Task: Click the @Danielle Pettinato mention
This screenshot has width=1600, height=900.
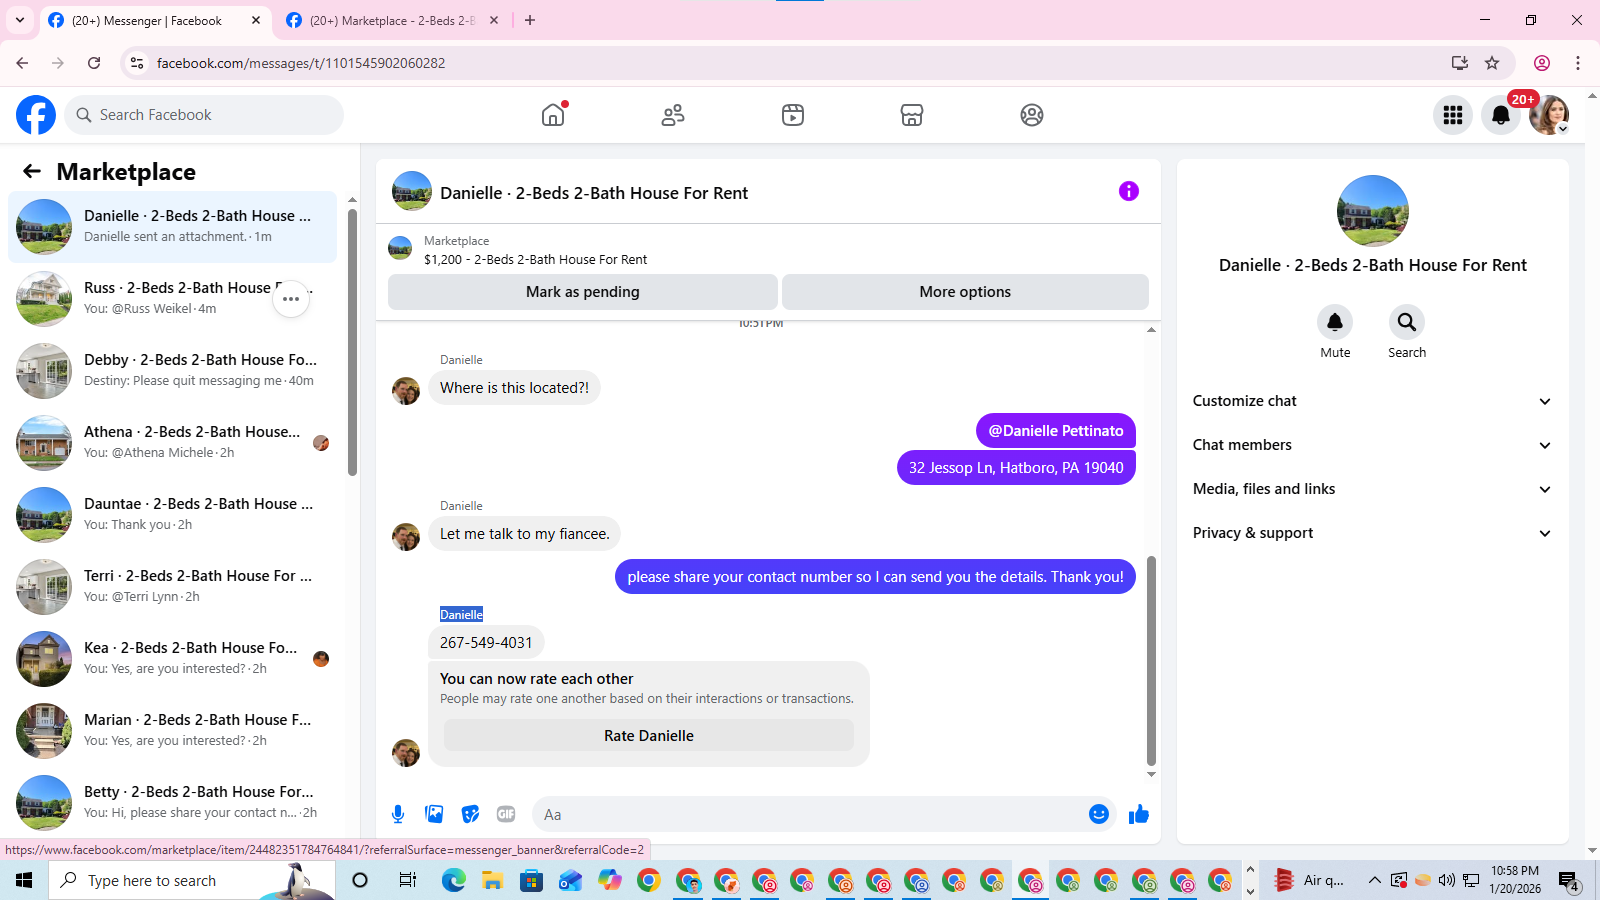Action: click(1056, 431)
